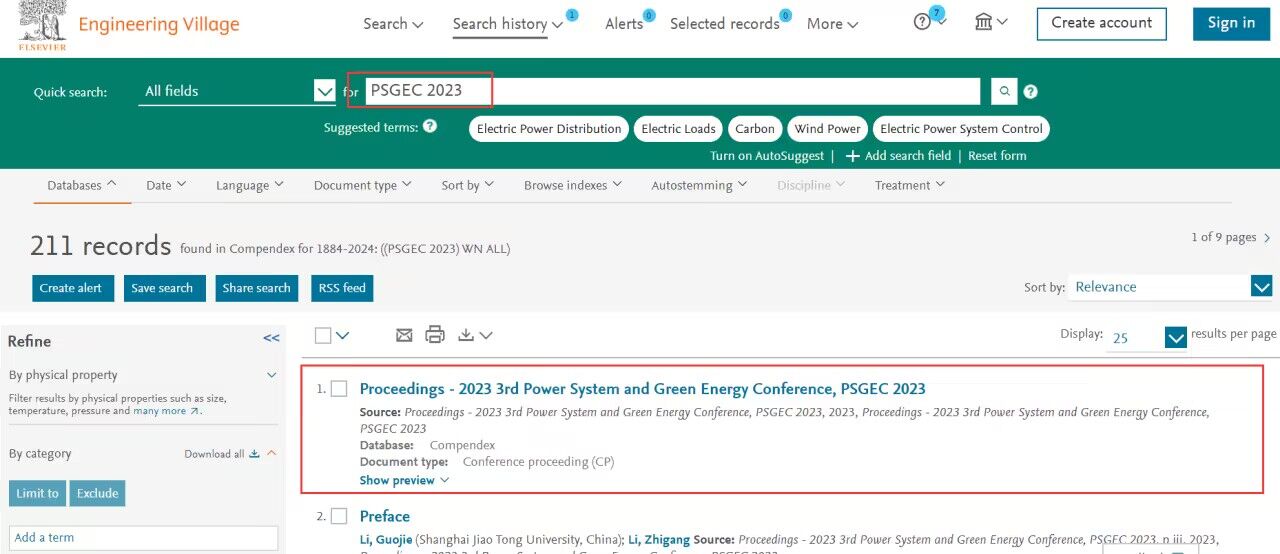Expand Show preview for record 1
This screenshot has height=554, width=1280.
[404, 480]
